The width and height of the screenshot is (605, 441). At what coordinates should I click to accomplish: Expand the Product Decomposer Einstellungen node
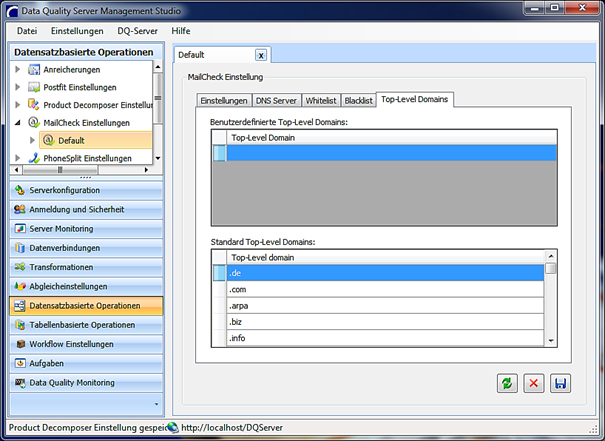[17, 105]
